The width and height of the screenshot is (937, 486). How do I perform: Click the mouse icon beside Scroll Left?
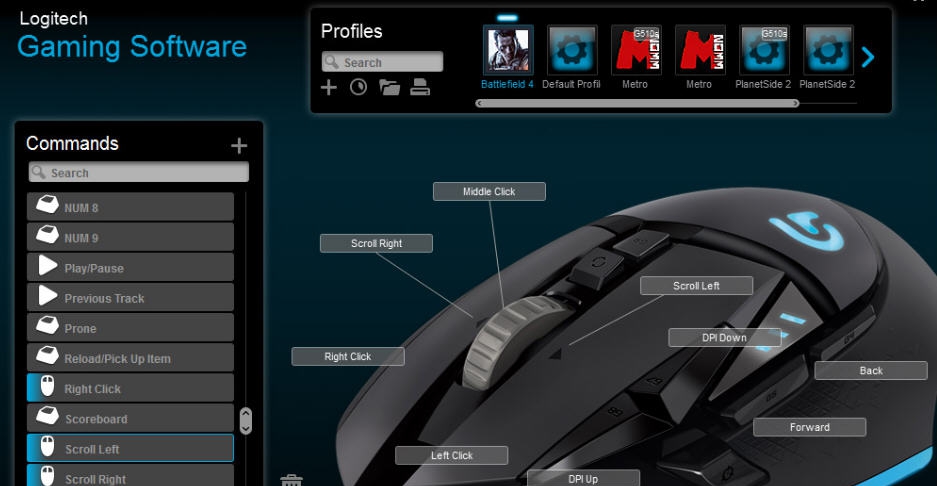point(47,446)
